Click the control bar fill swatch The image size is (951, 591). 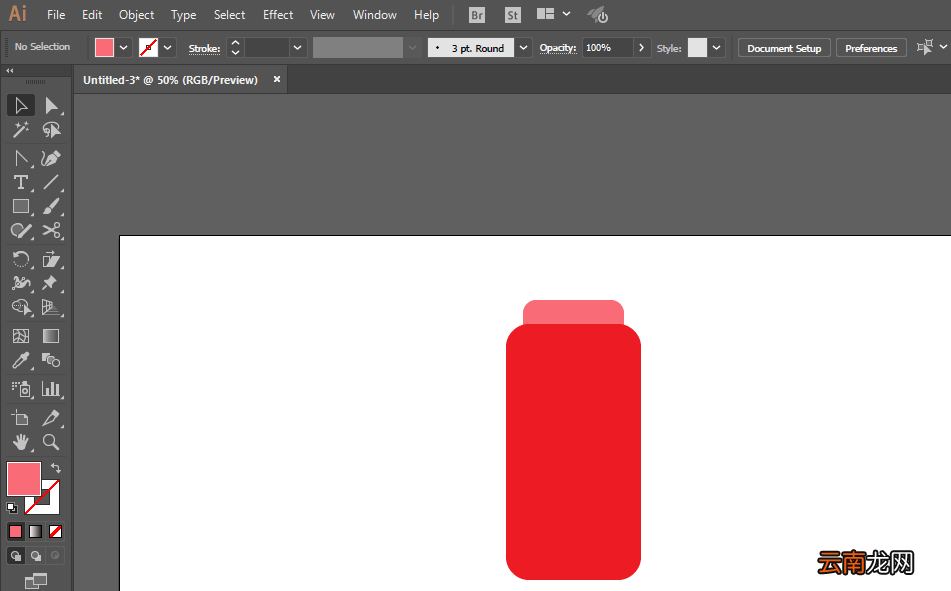coord(104,47)
